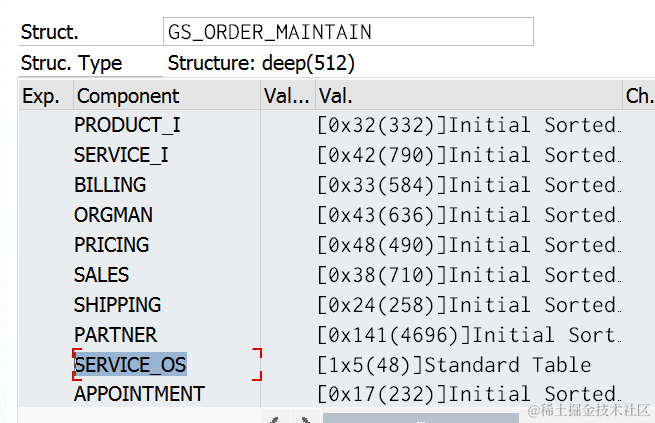Click the Component column header
The width and height of the screenshot is (655, 423).
167,96
